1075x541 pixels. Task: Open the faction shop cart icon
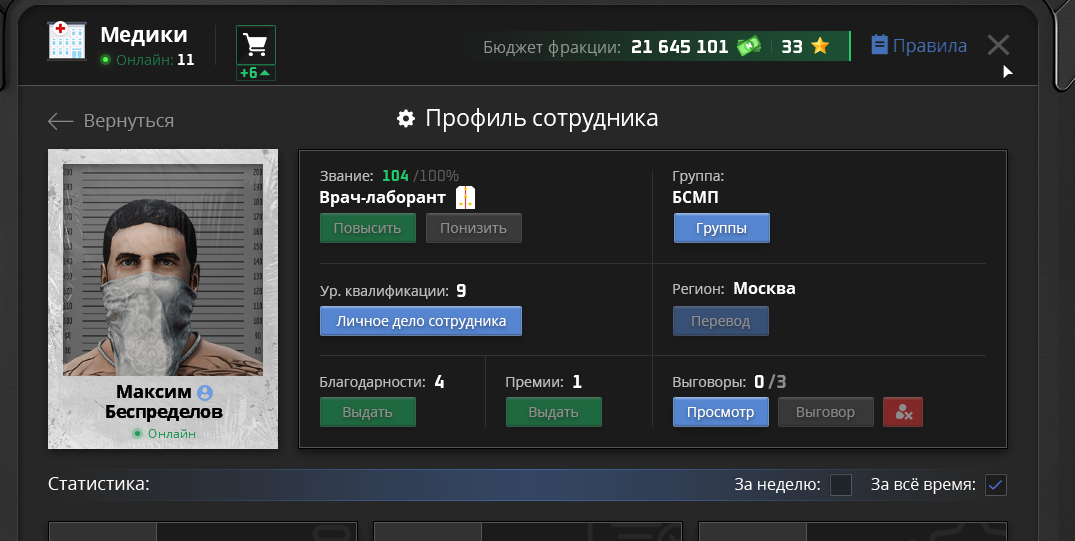coord(256,45)
